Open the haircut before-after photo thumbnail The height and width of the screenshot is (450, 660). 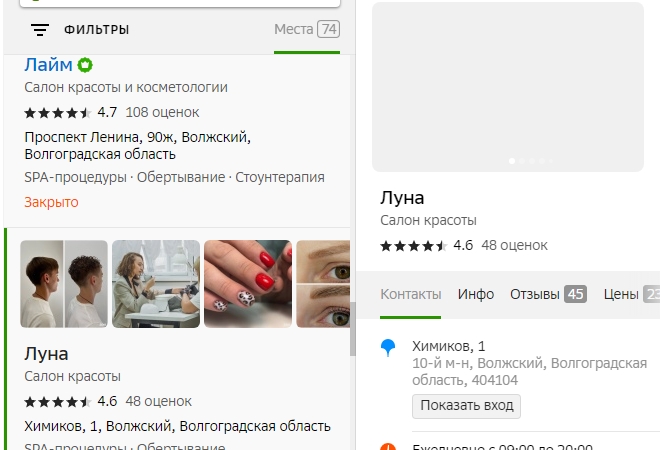click(64, 284)
